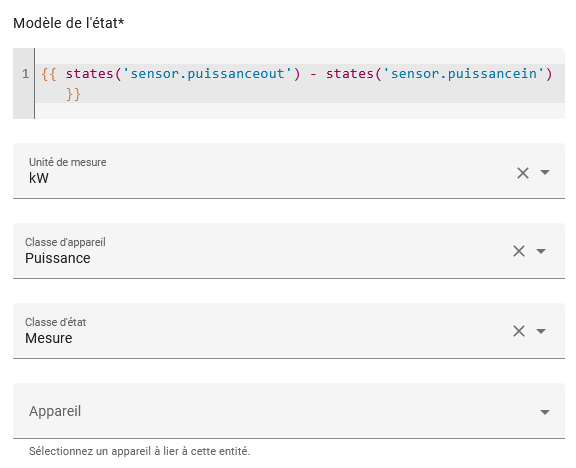This screenshot has height=468, width=576.
Task: Clear the Unité de mesure value
Action: pyautogui.click(x=523, y=173)
